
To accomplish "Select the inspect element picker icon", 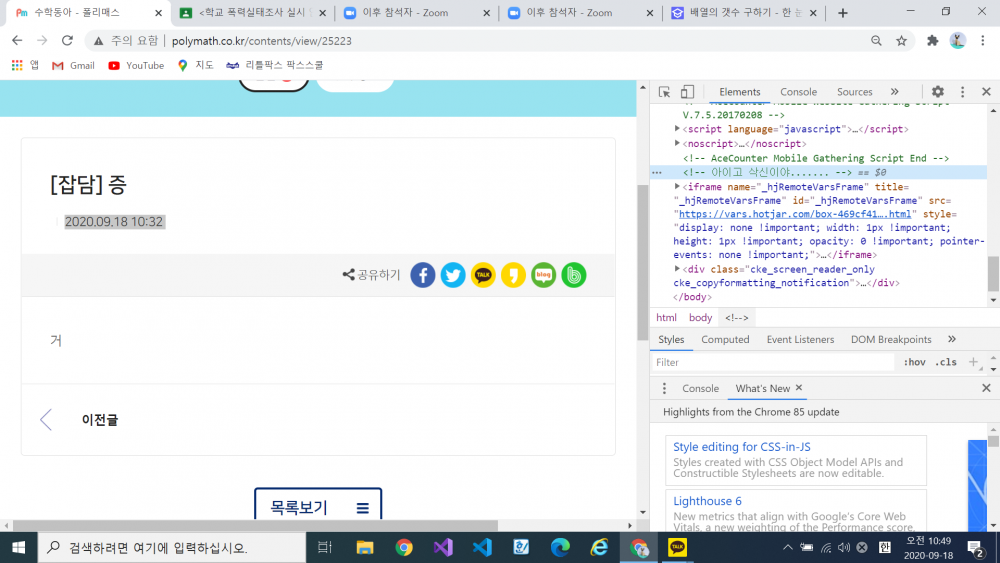I will [664, 92].
